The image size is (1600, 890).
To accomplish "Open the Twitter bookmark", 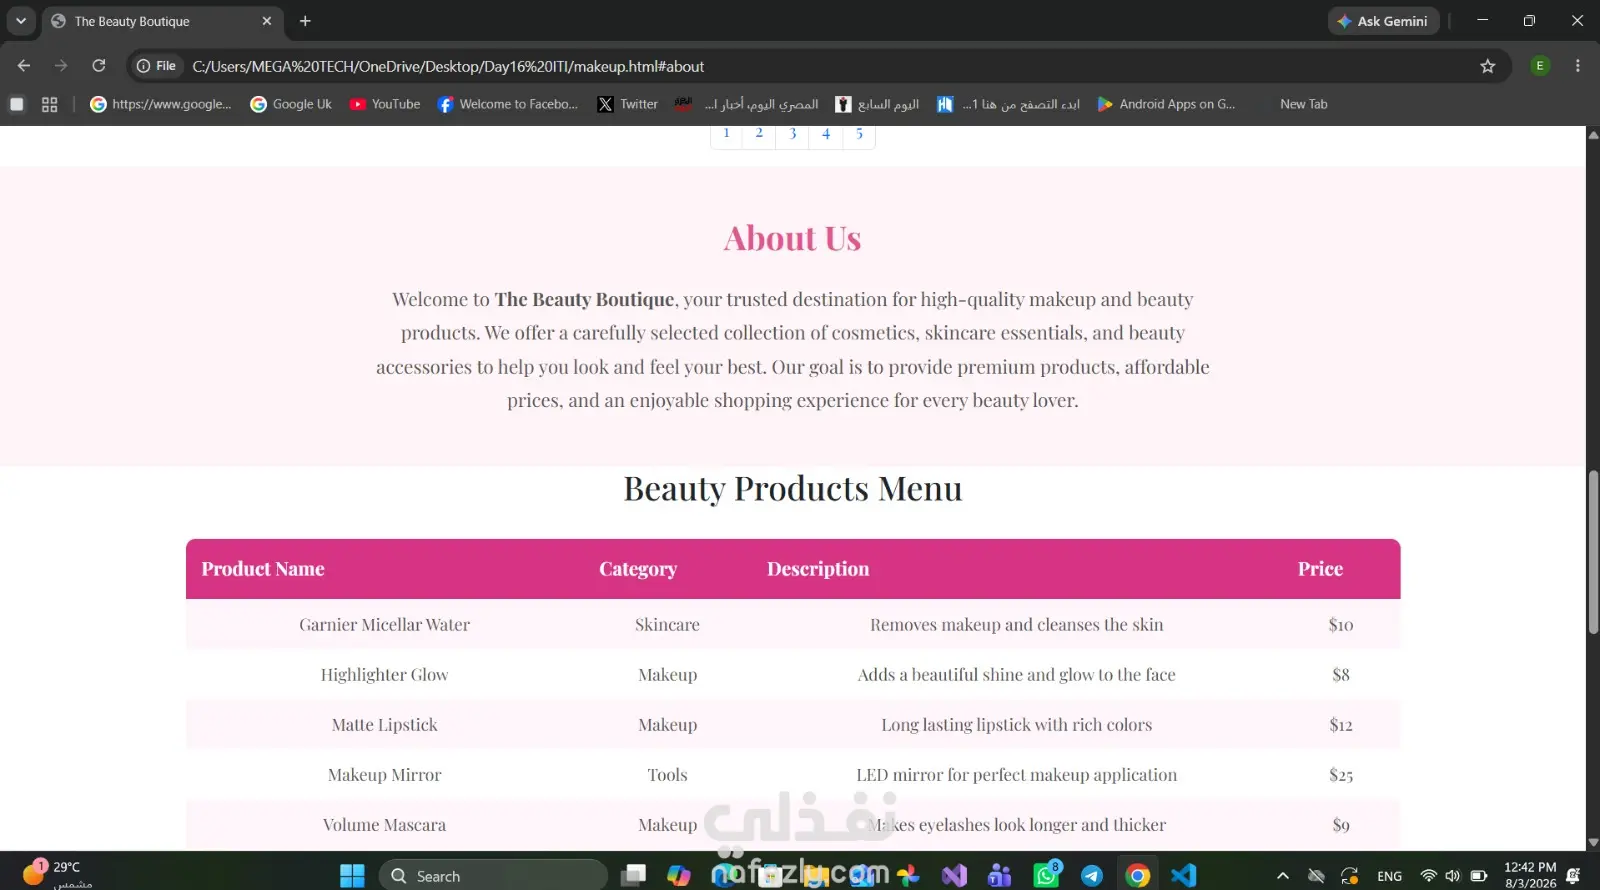I will (628, 104).
